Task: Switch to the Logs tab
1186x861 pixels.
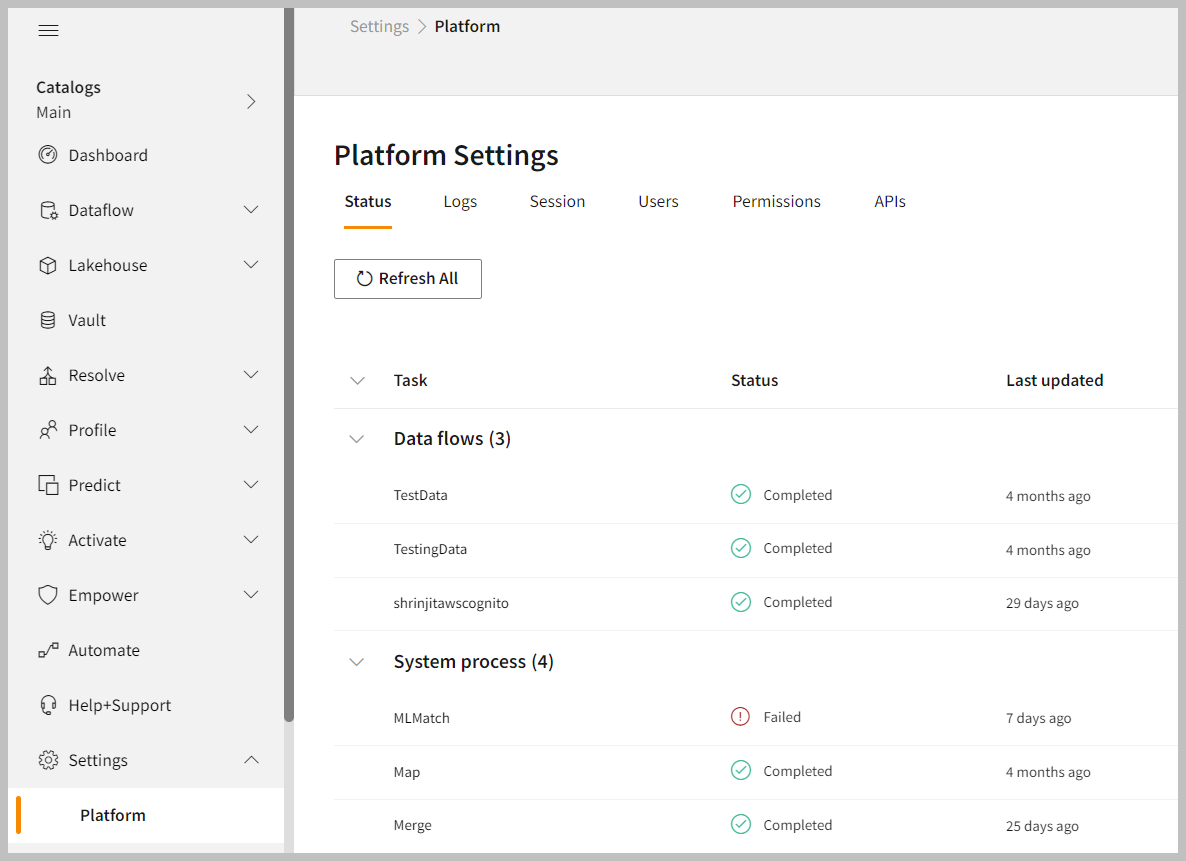Action: click(x=460, y=202)
